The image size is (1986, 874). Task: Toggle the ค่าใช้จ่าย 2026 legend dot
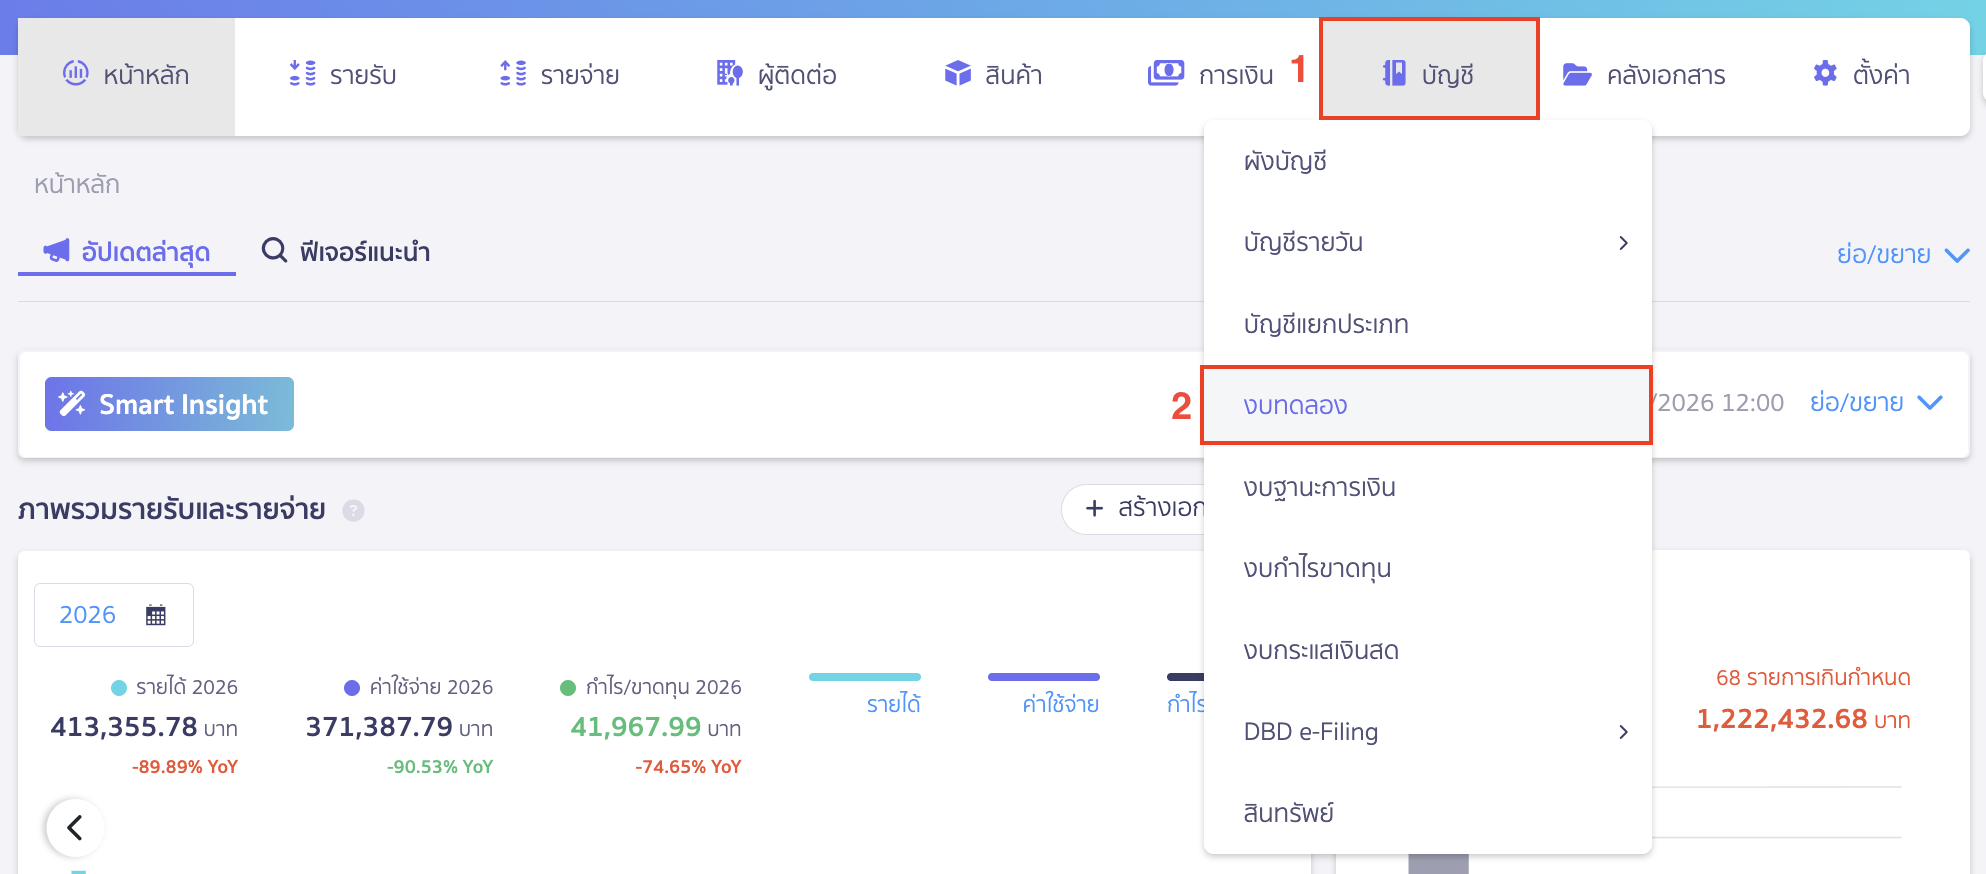coord(352,687)
